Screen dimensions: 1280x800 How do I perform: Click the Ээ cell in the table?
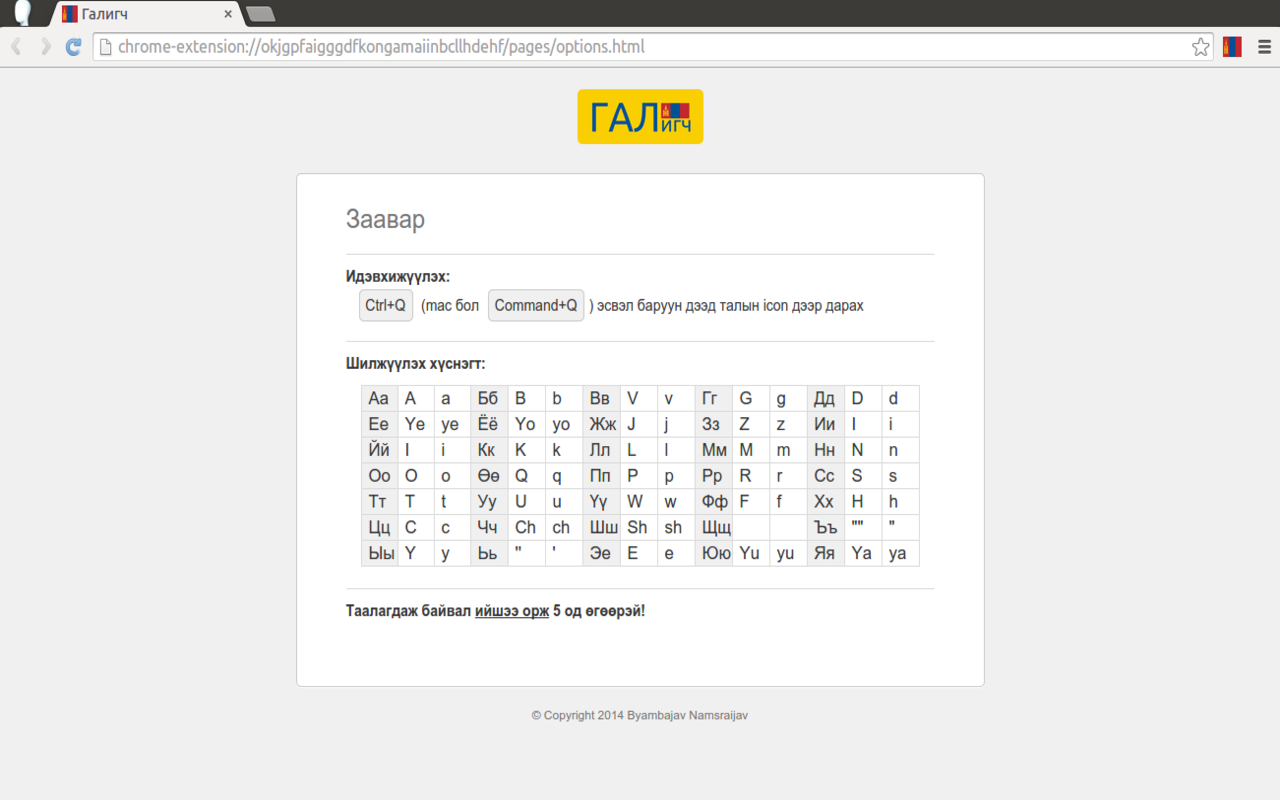[601, 553]
